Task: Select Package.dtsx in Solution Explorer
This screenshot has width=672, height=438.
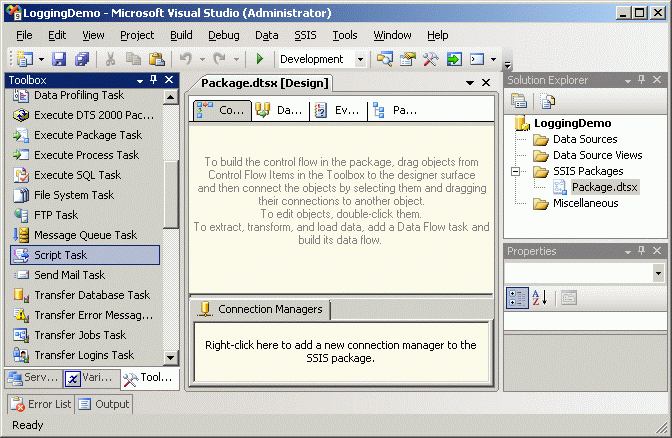Action: 604,187
